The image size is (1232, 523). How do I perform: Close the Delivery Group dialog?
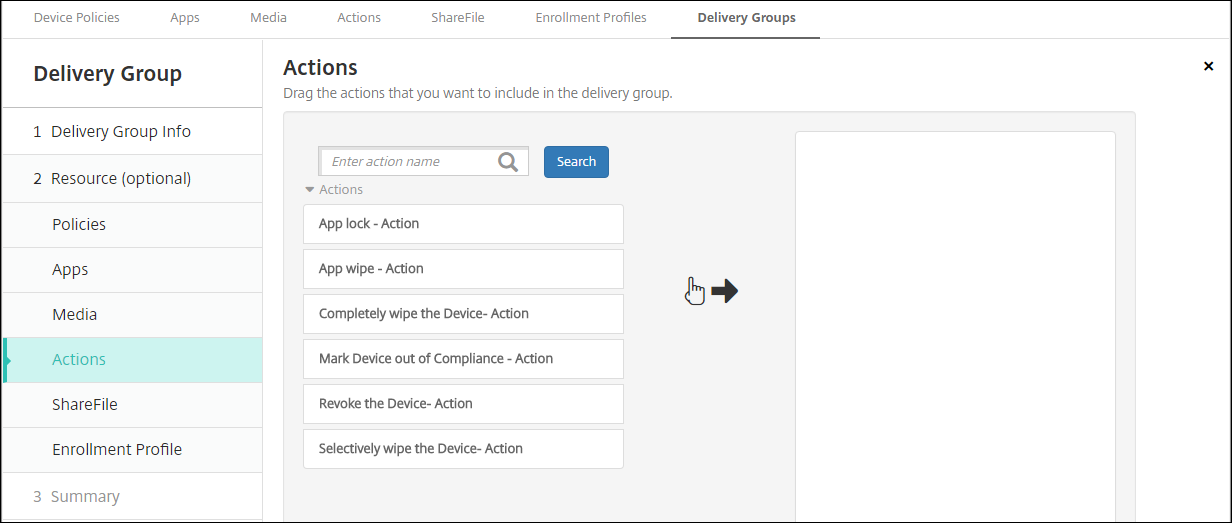(1208, 66)
